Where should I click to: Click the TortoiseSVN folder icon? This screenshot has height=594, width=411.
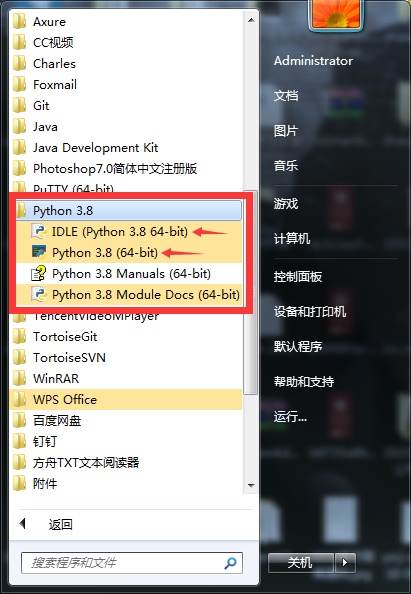pos(19,357)
